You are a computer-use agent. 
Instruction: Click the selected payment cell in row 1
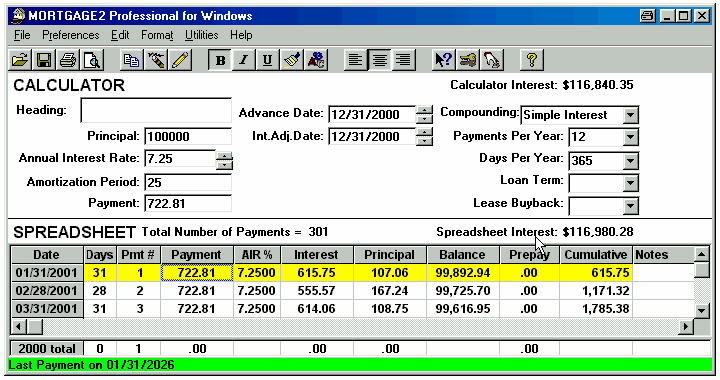point(197,273)
